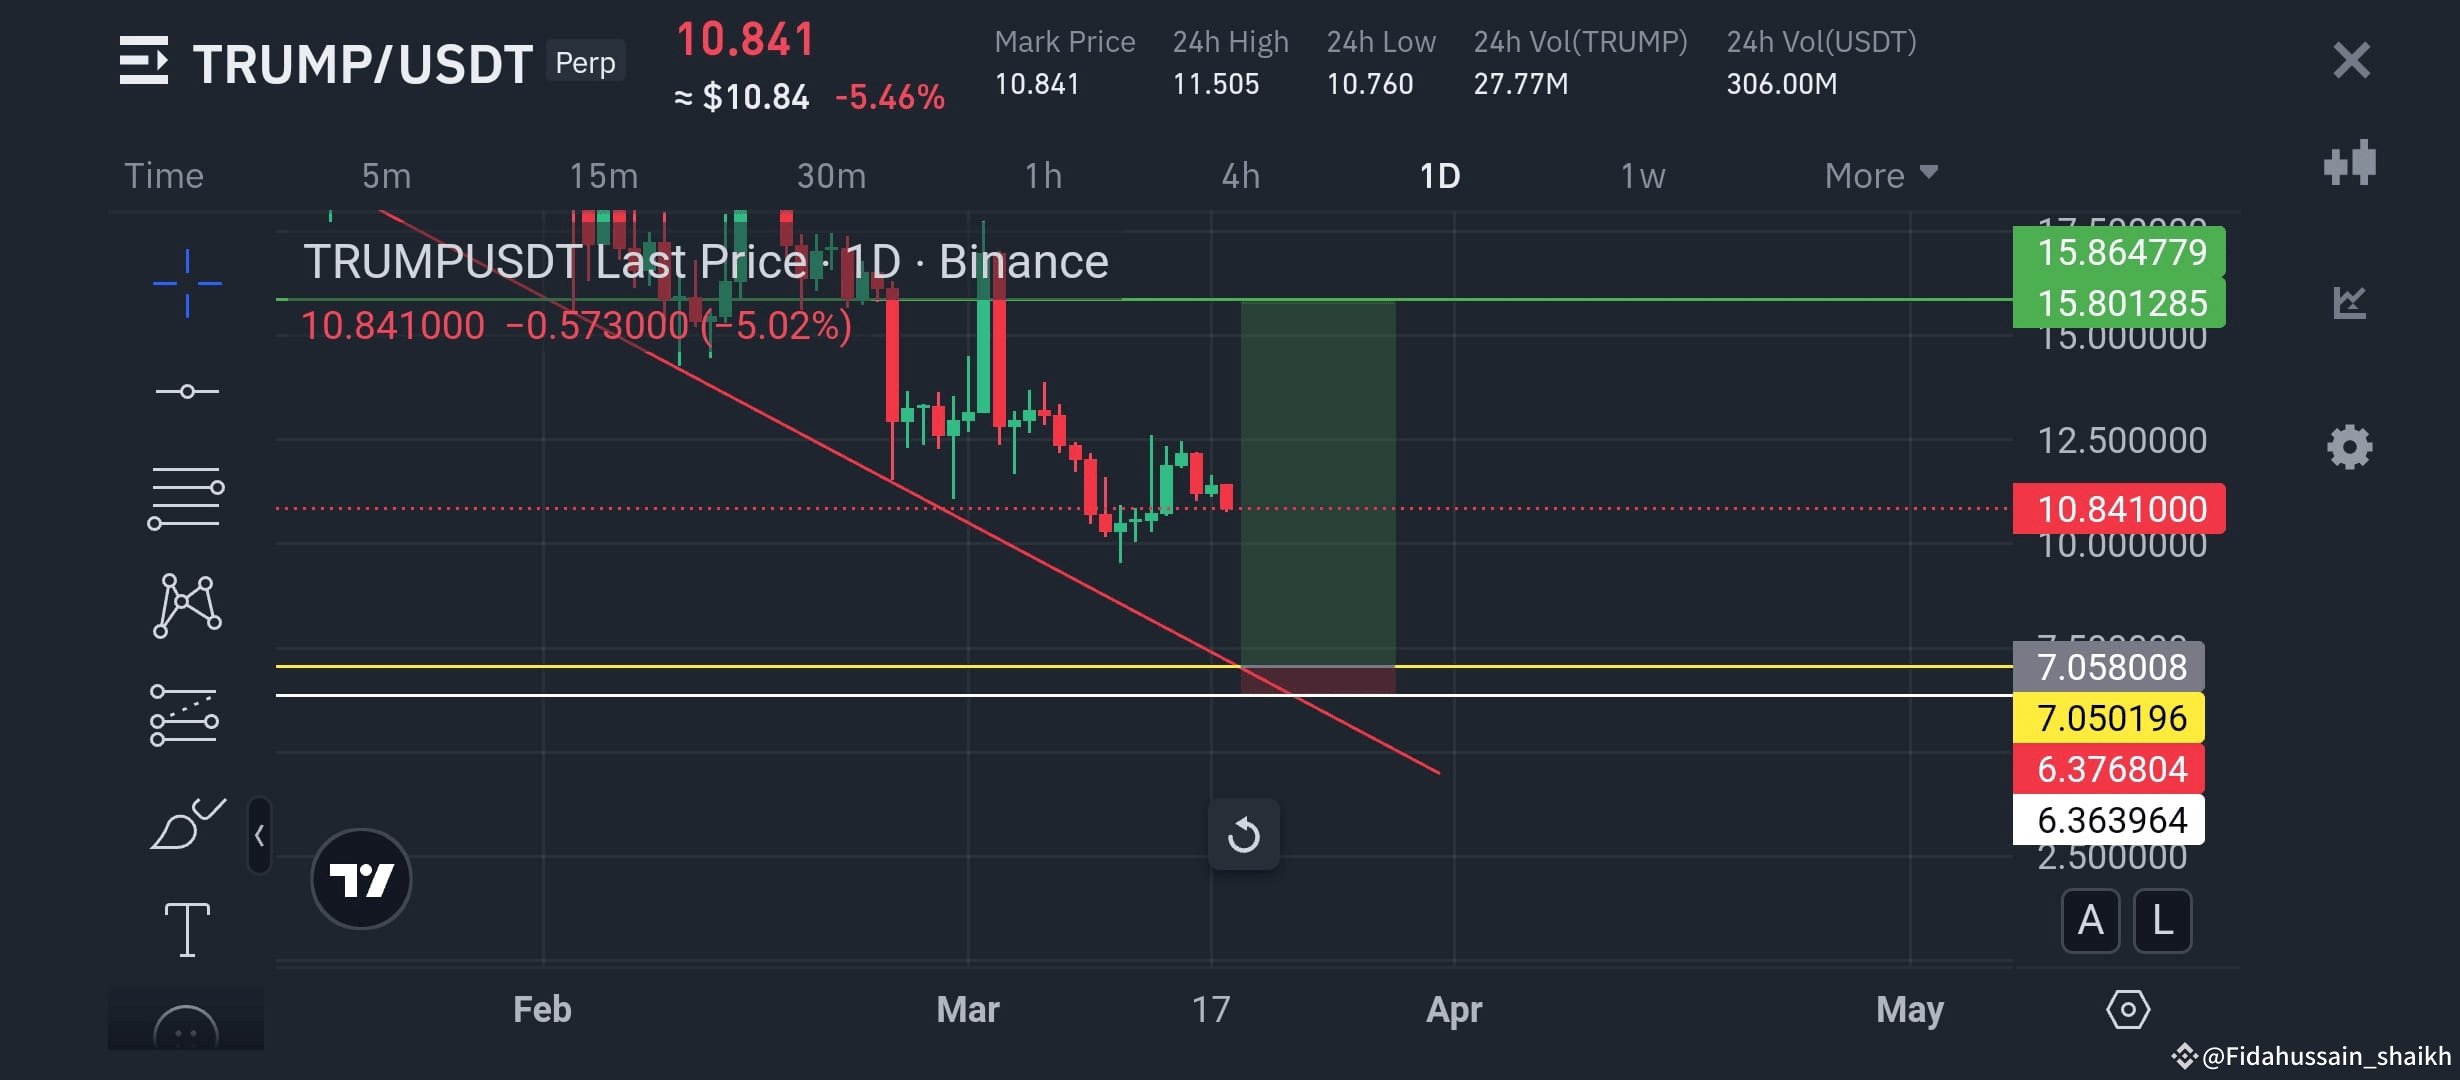Switch to the Time chart view
The width and height of the screenshot is (2460, 1080).
[164, 176]
